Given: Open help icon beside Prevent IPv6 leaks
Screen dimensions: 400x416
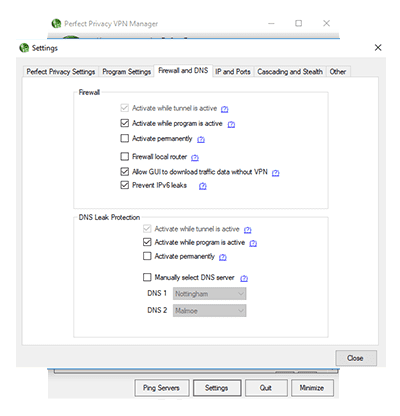Looking at the screenshot, I should [203, 186].
